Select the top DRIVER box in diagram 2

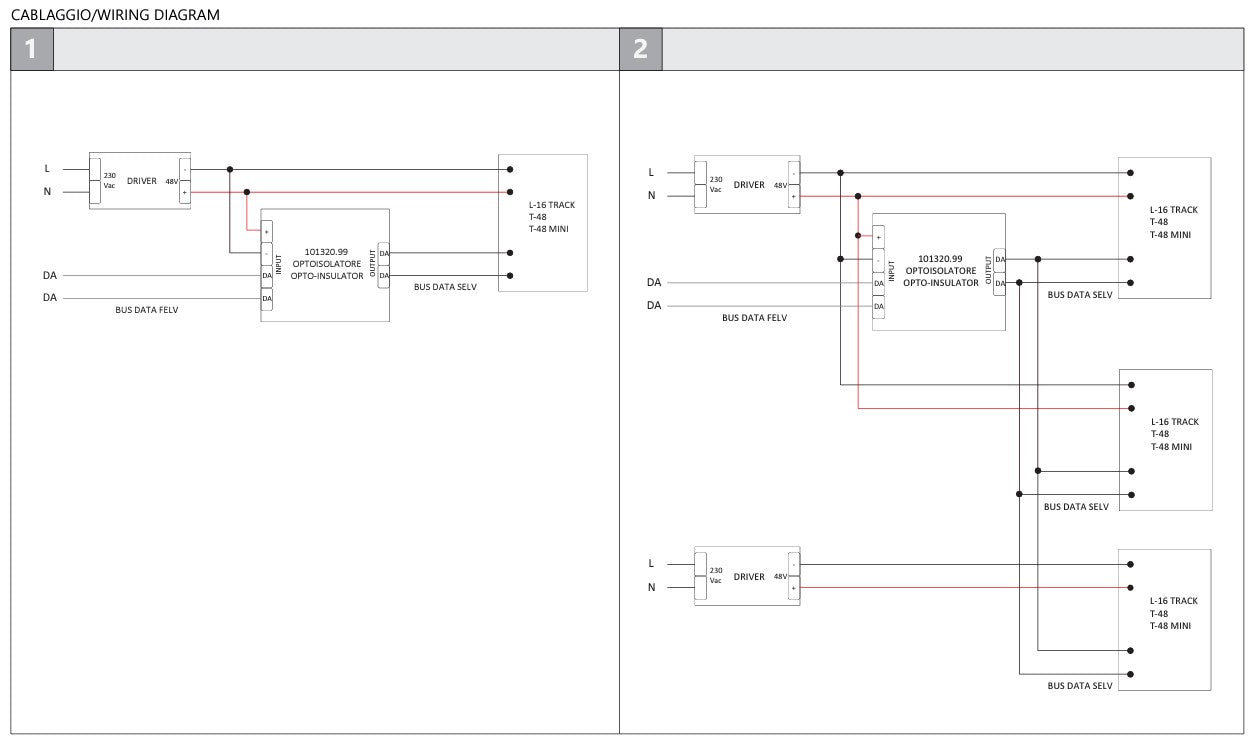click(x=747, y=185)
